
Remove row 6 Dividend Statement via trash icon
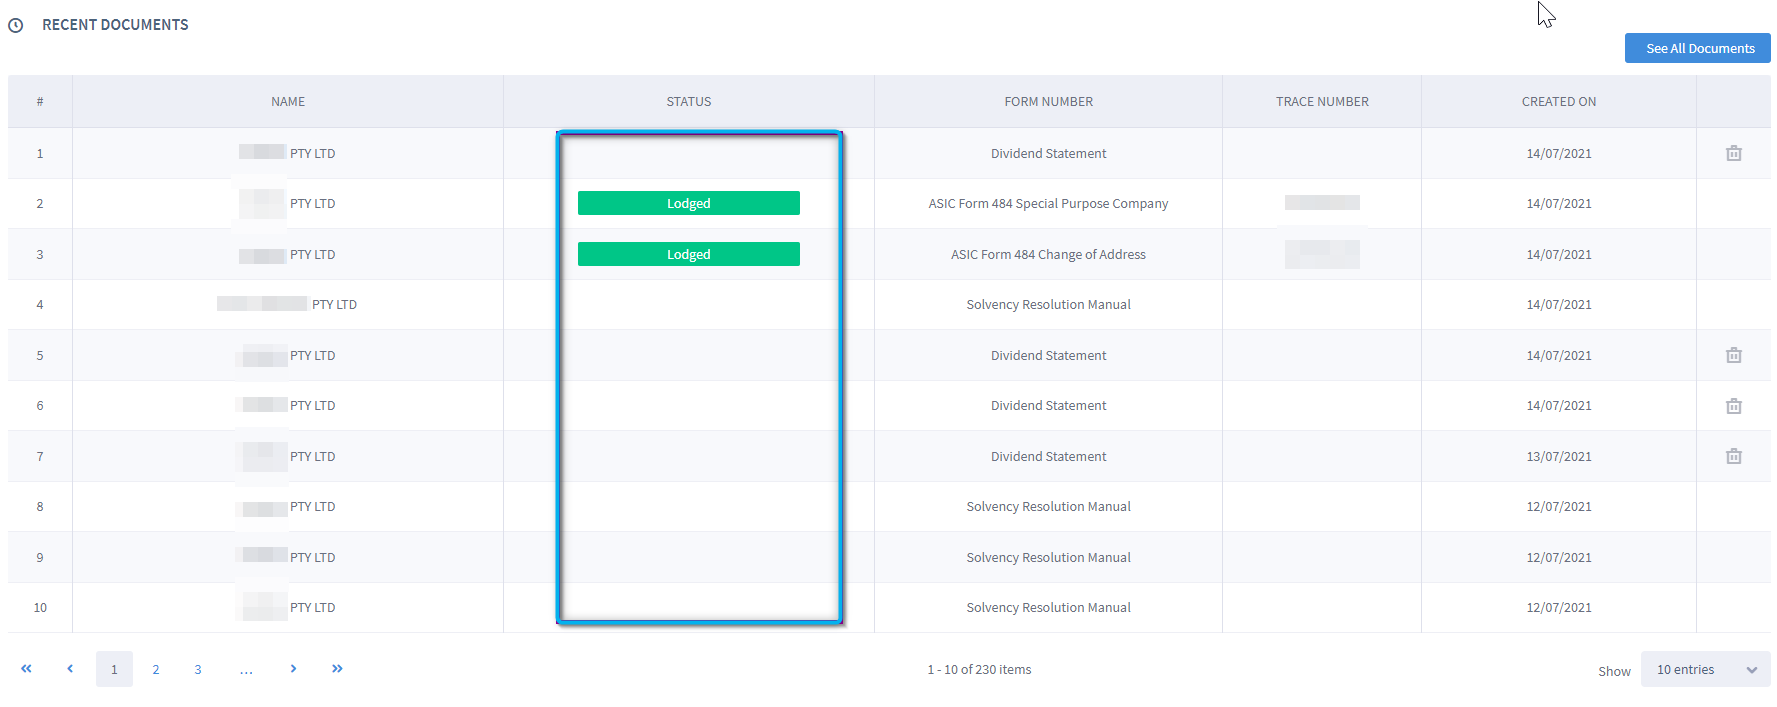click(1733, 406)
